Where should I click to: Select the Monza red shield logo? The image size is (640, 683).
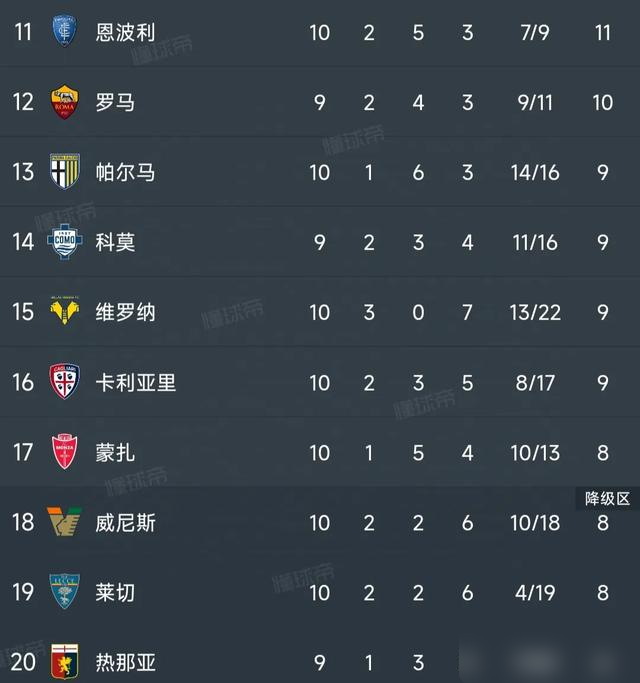tap(66, 452)
